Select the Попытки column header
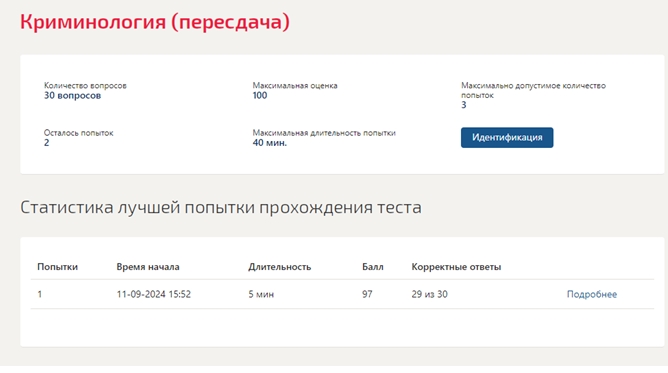Image resolution: width=668 pixels, height=373 pixels. tap(58, 267)
